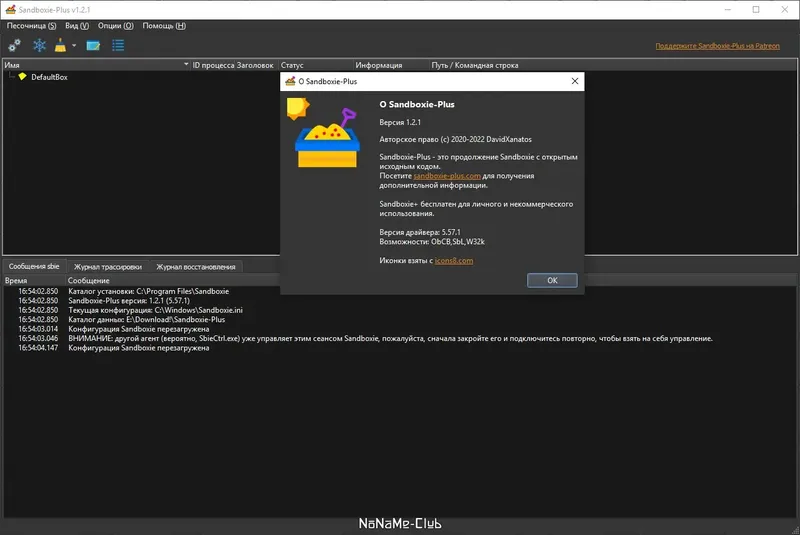Select the Каталог данных log message
The height and width of the screenshot is (535, 800).
click(146, 319)
